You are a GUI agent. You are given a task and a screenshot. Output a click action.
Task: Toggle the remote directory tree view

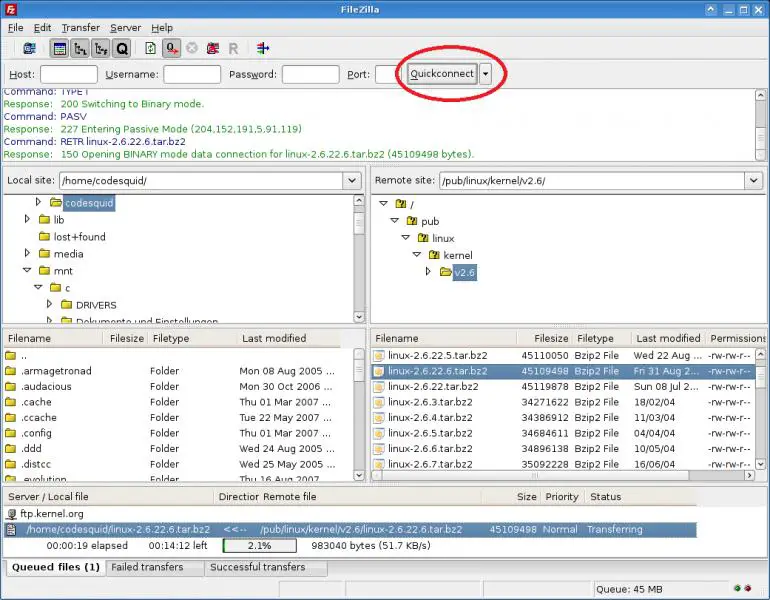click(x=101, y=49)
